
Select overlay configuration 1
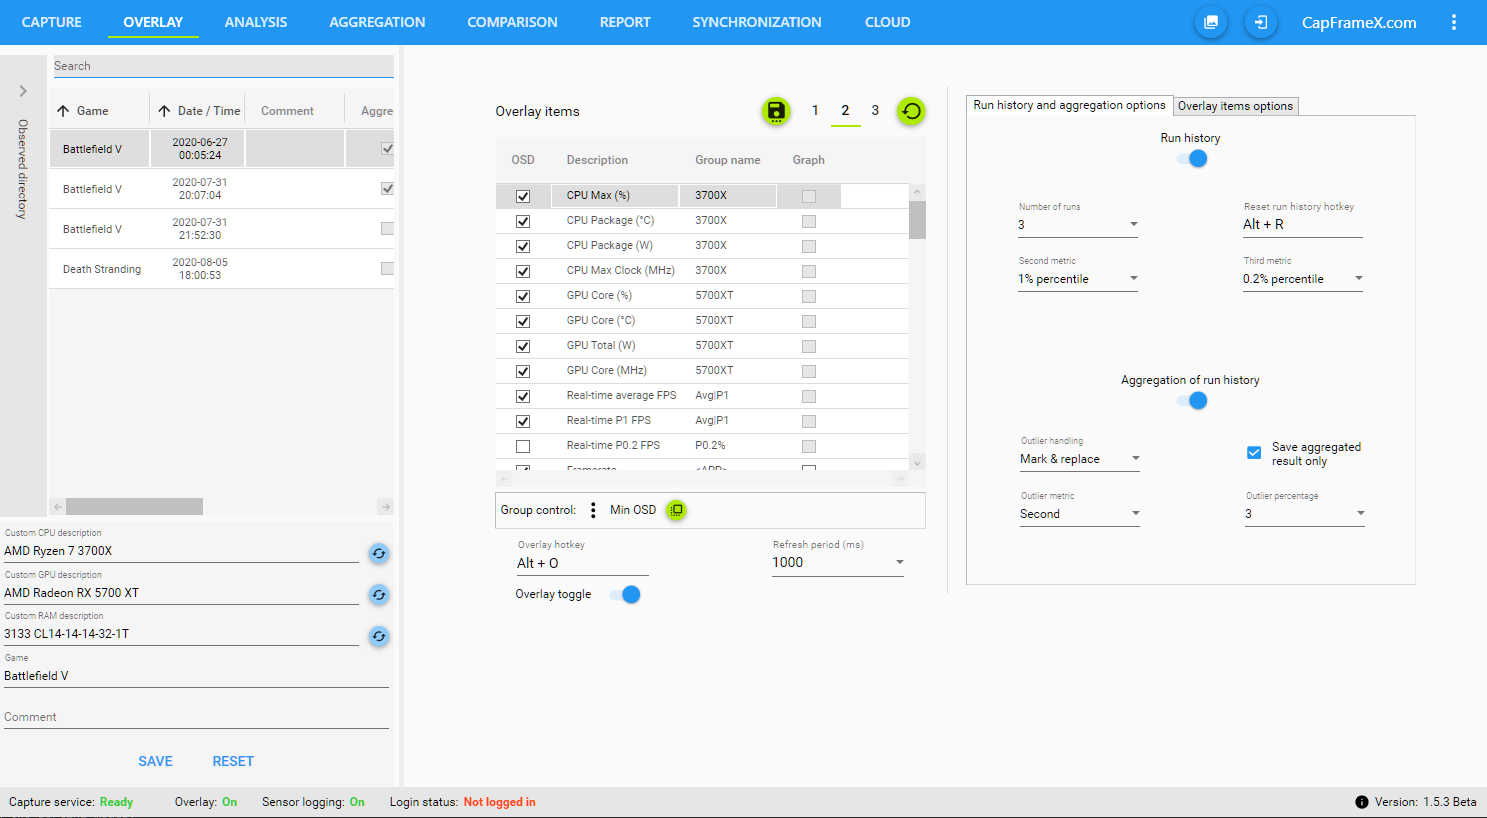pyautogui.click(x=815, y=111)
